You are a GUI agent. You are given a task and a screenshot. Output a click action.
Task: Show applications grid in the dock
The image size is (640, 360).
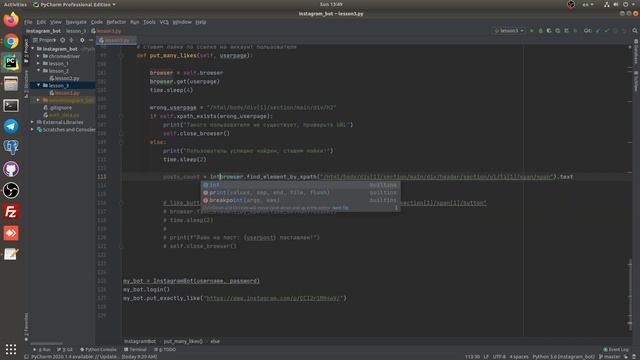(x=11, y=349)
